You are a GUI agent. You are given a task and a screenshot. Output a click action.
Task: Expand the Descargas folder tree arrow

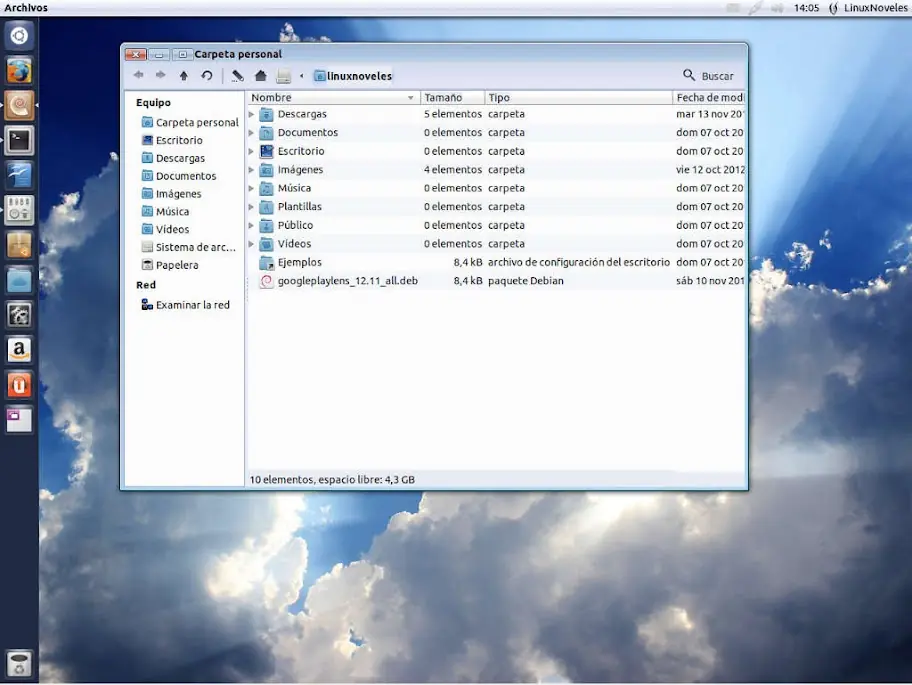251,114
